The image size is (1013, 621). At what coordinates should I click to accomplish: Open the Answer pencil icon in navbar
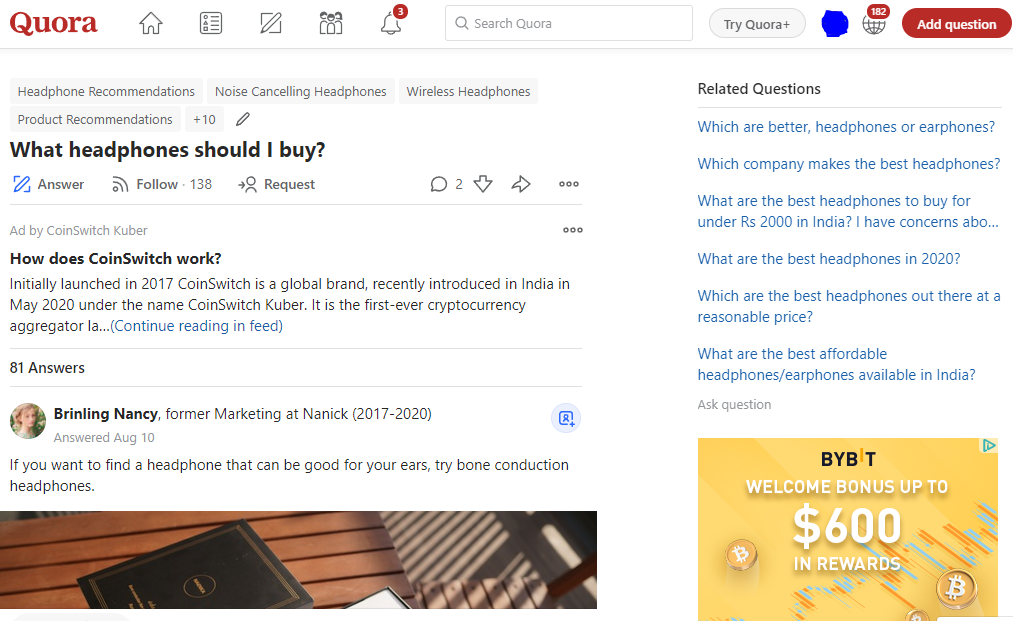pyautogui.click(x=271, y=23)
